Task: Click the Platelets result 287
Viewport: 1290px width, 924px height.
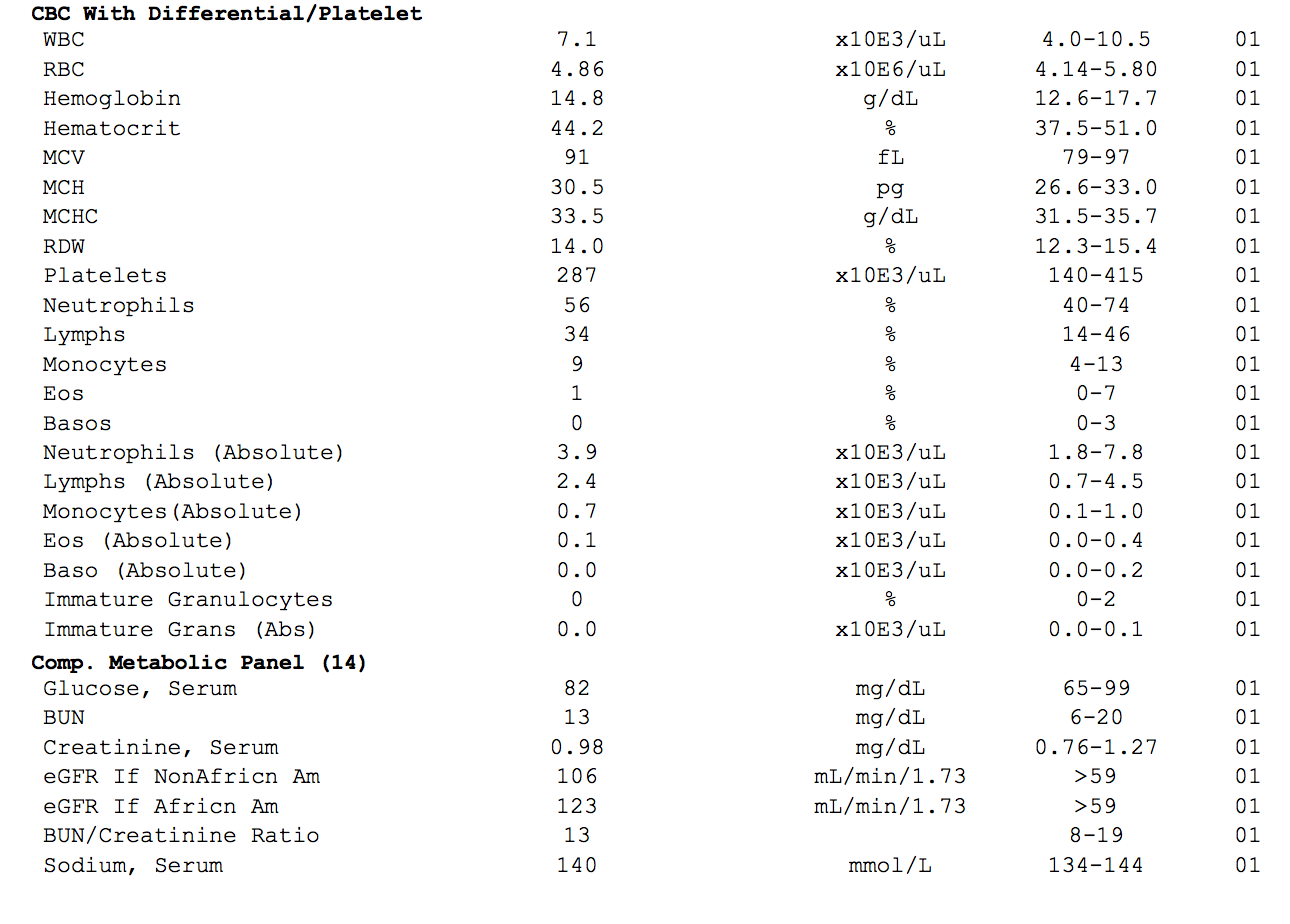Action: 577,276
